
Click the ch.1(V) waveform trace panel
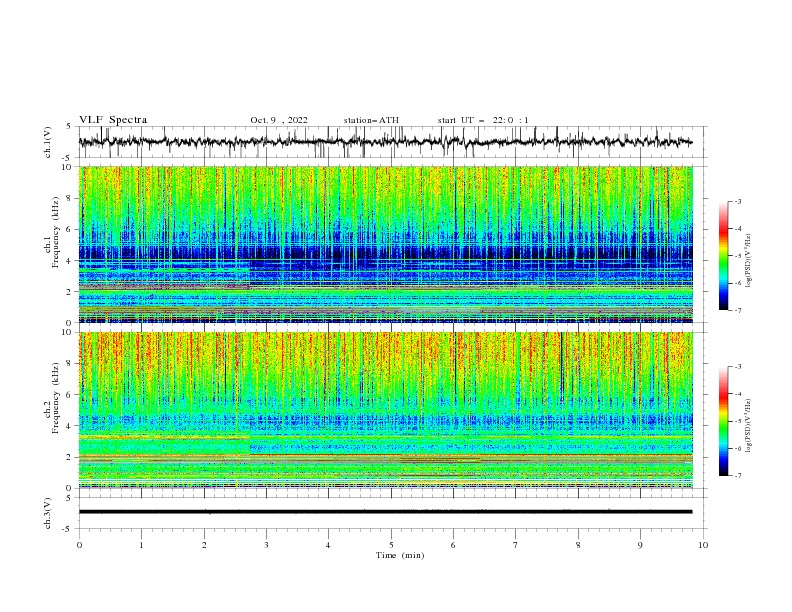click(x=393, y=142)
